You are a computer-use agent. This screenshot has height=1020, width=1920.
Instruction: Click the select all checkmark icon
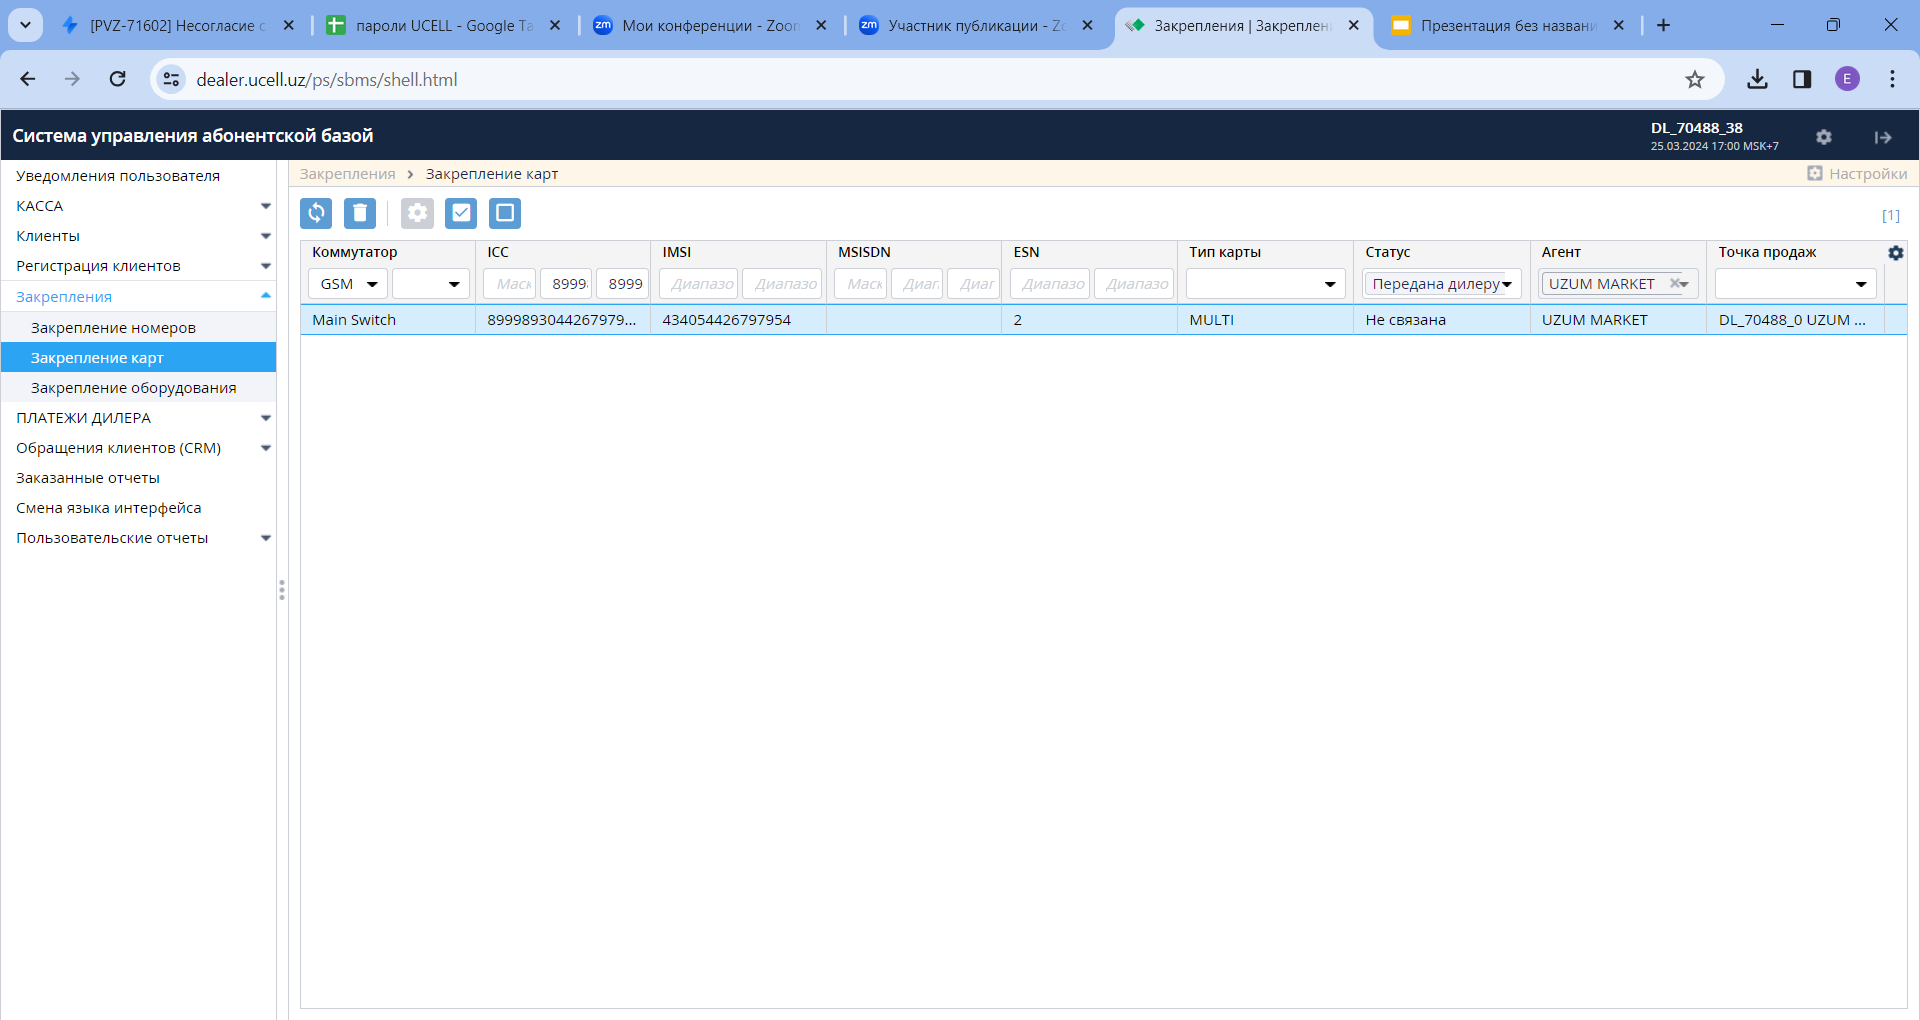461,213
